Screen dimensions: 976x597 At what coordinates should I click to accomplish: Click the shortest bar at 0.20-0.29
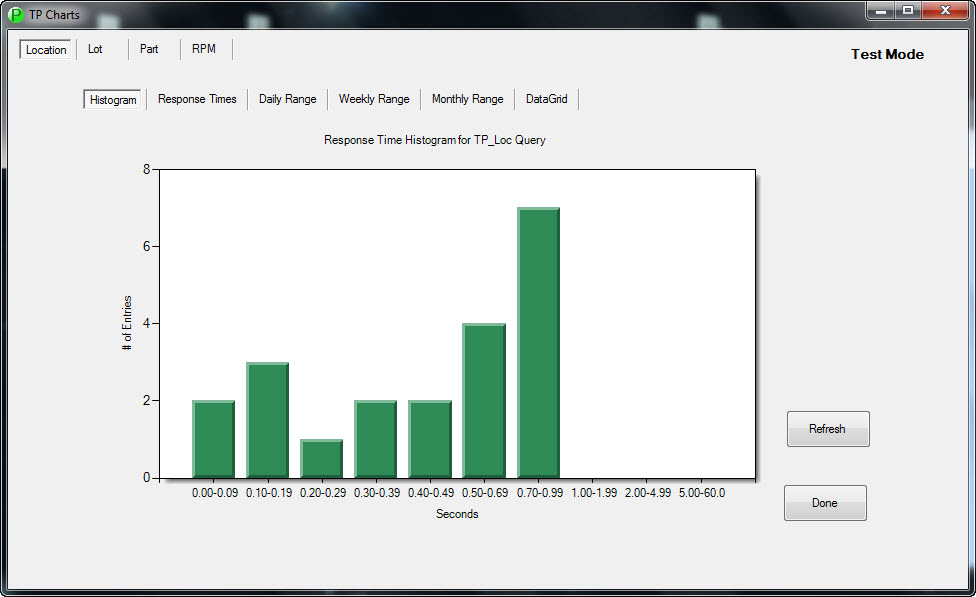pos(322,458)
